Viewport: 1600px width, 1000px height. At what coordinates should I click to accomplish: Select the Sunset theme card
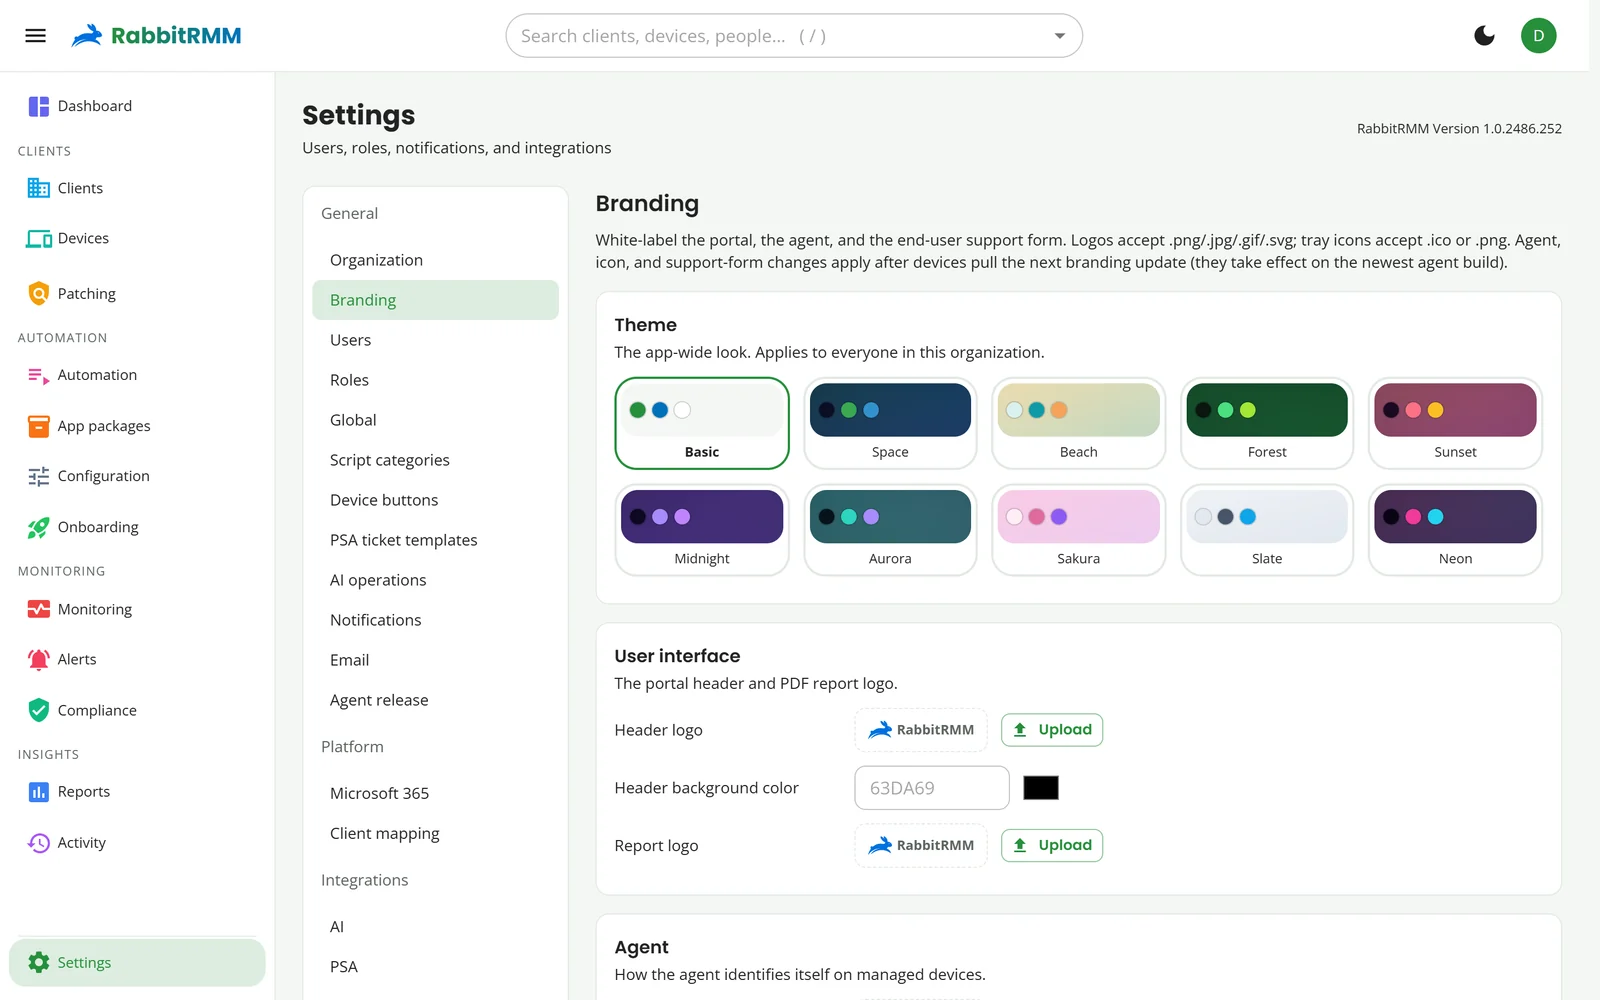1455,423
